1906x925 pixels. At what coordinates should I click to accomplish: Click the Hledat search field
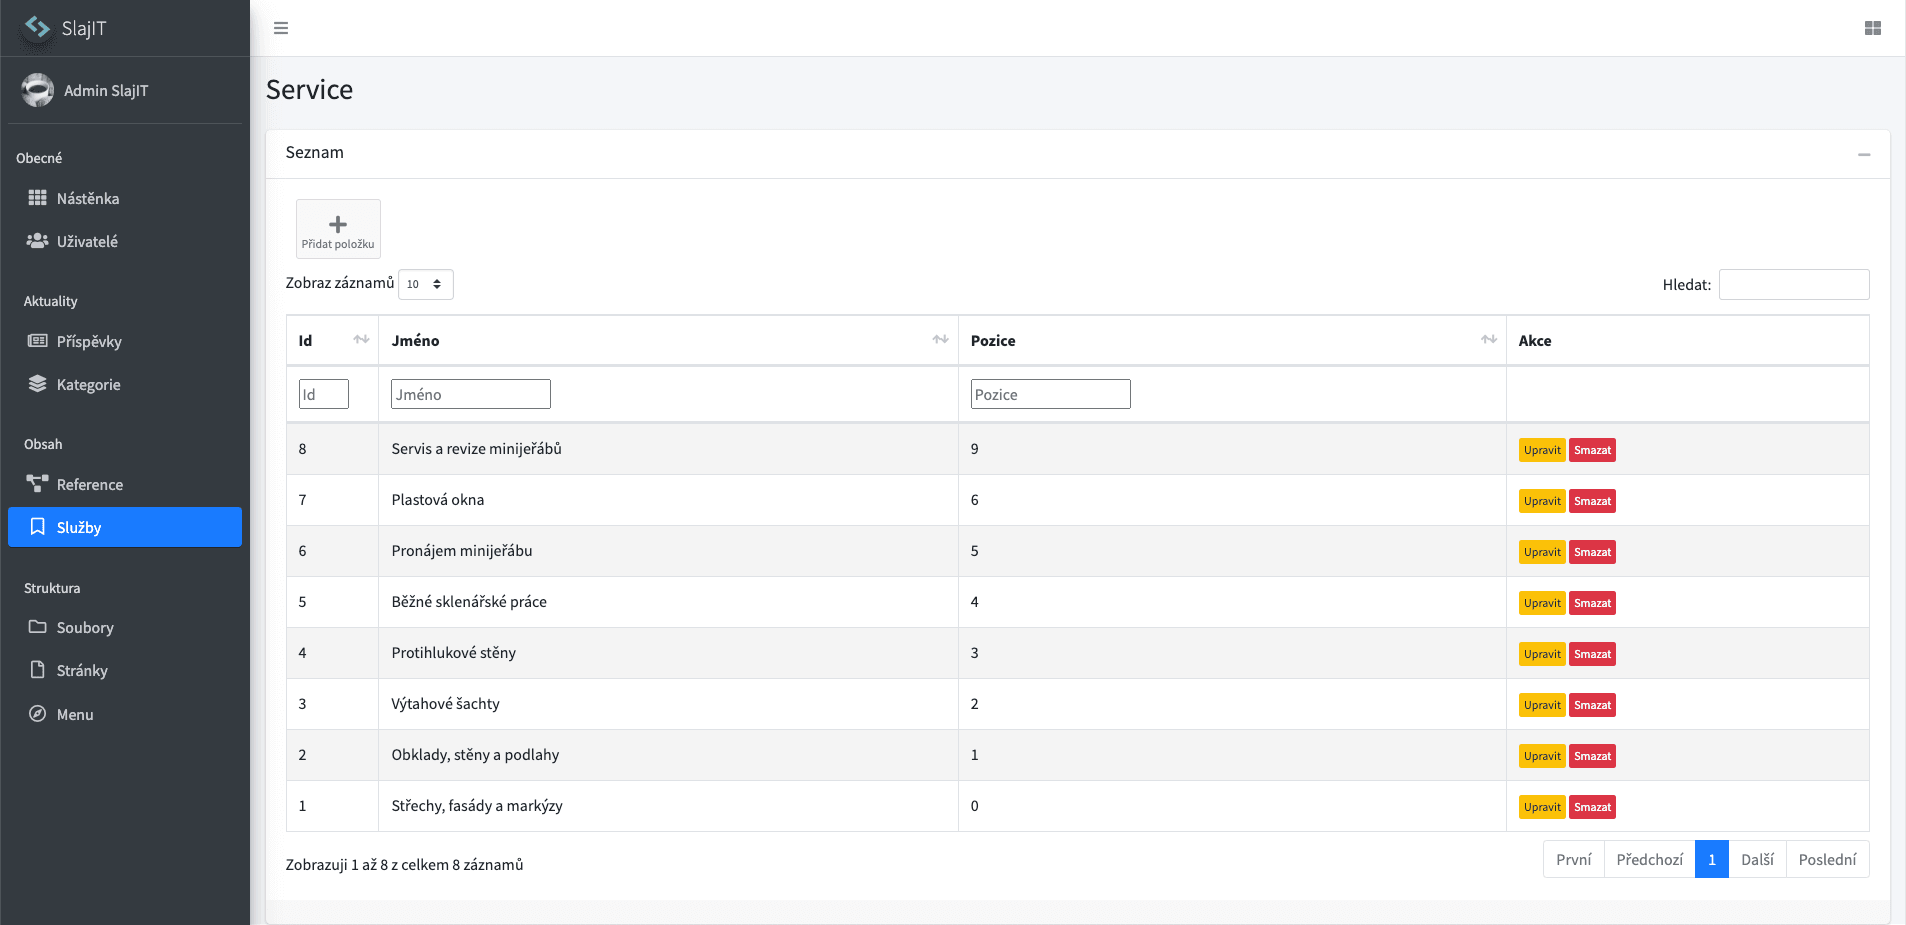[1793, 284]
